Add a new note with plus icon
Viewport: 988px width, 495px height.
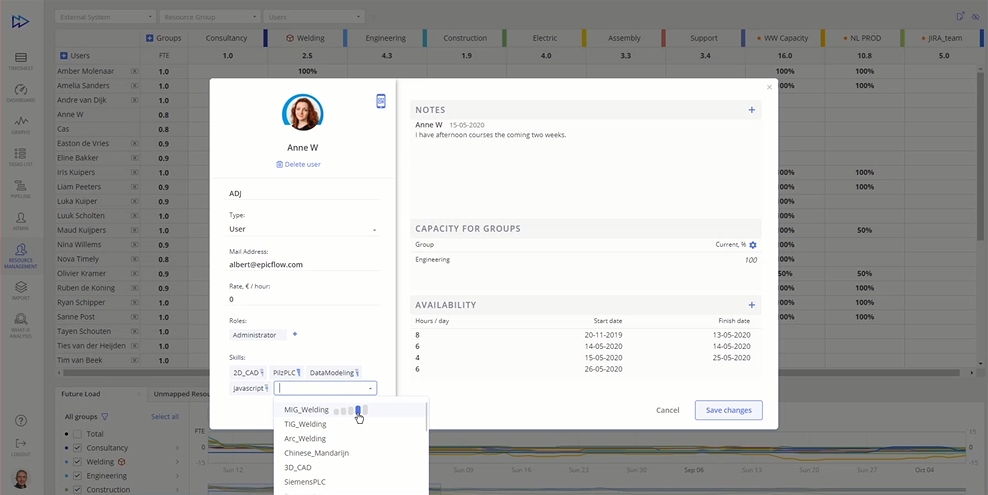pos(752,110)
